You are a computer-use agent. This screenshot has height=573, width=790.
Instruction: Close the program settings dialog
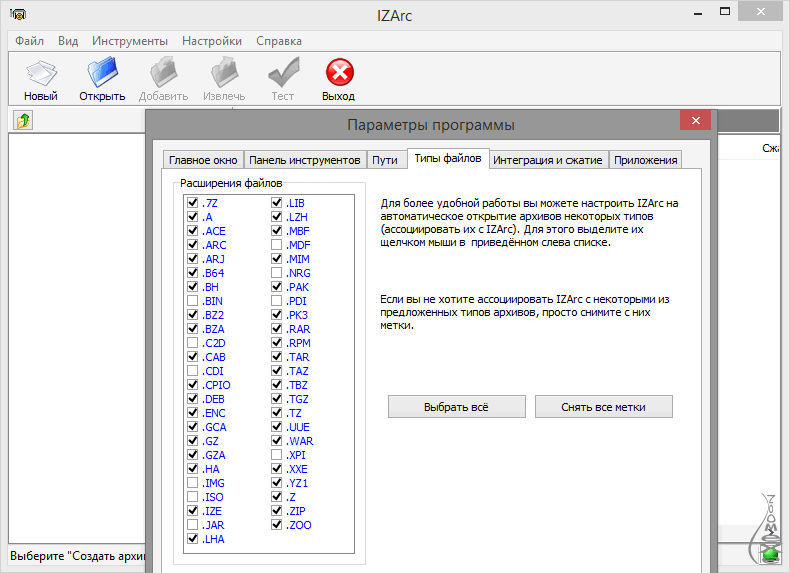tap(695, 120)
